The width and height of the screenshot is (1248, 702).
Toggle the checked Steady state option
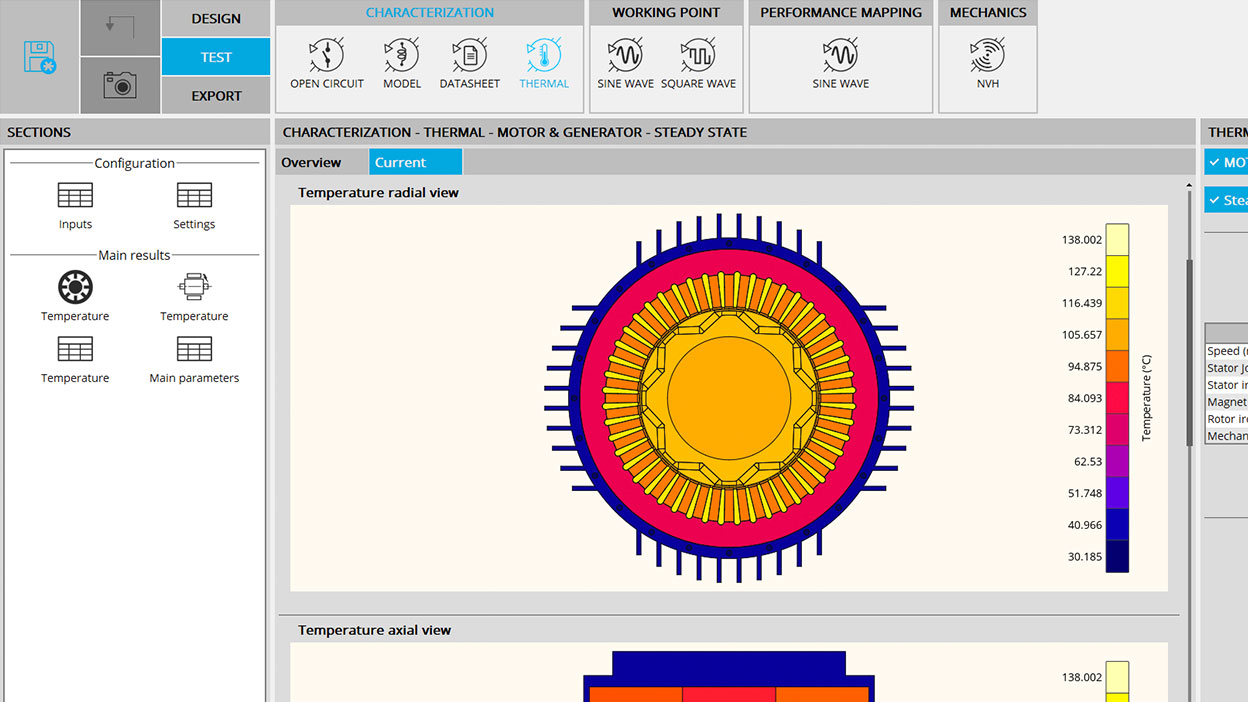(x=1226, y=200)
